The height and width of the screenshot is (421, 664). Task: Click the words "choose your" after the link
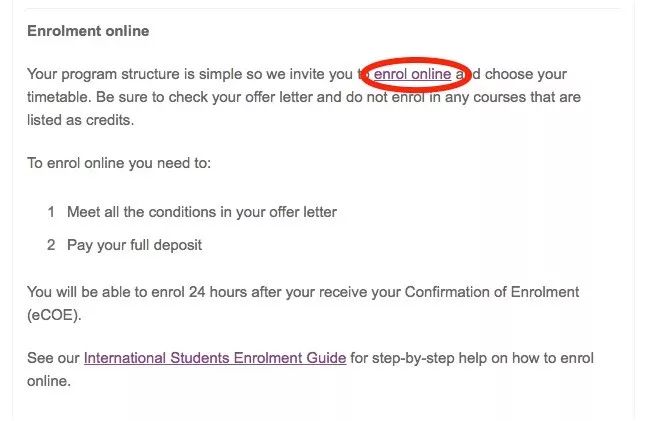click(x=526, y=74)
